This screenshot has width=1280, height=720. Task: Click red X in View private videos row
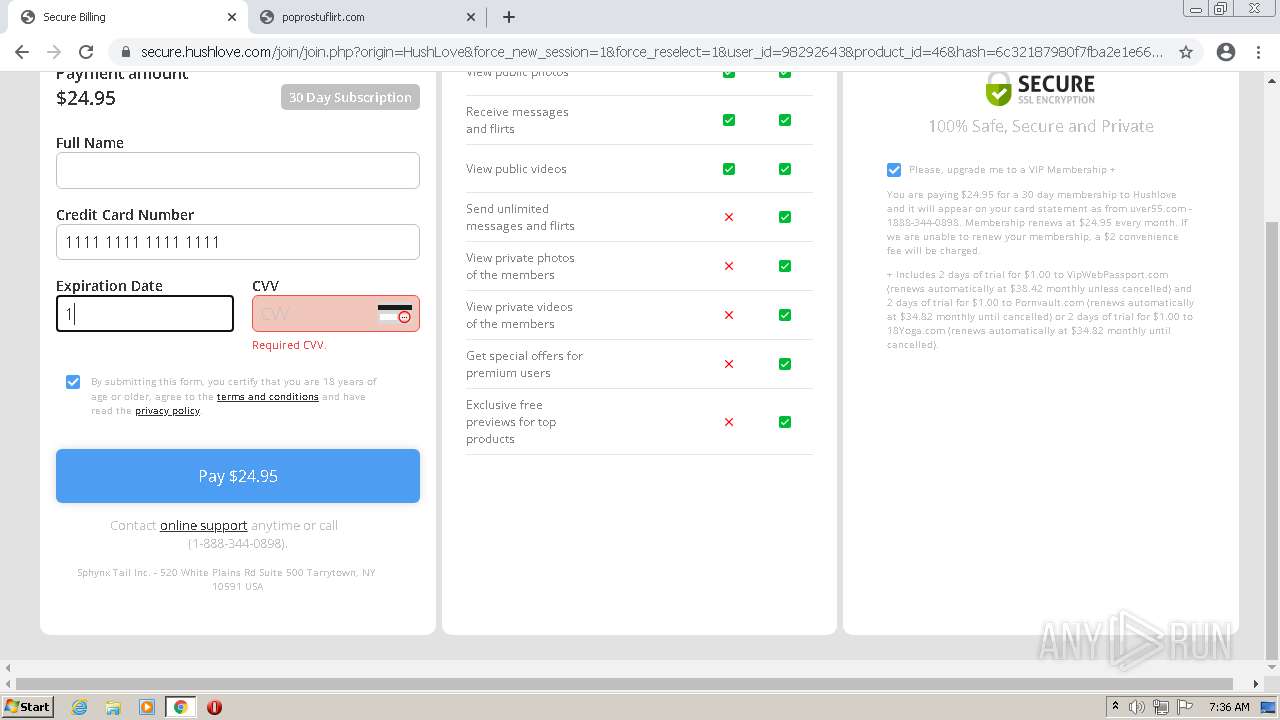coord(729,315)
